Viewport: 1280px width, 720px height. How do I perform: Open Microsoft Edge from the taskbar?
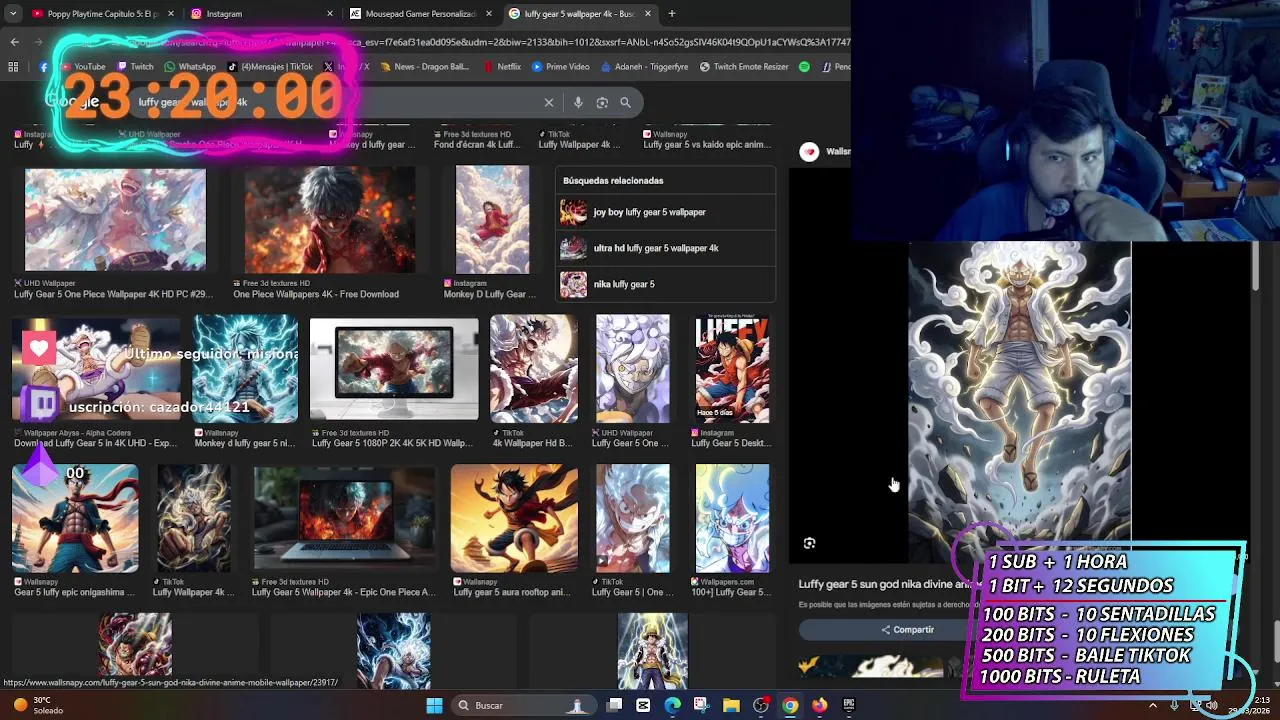pyautogui.click(x=672, y=705)
